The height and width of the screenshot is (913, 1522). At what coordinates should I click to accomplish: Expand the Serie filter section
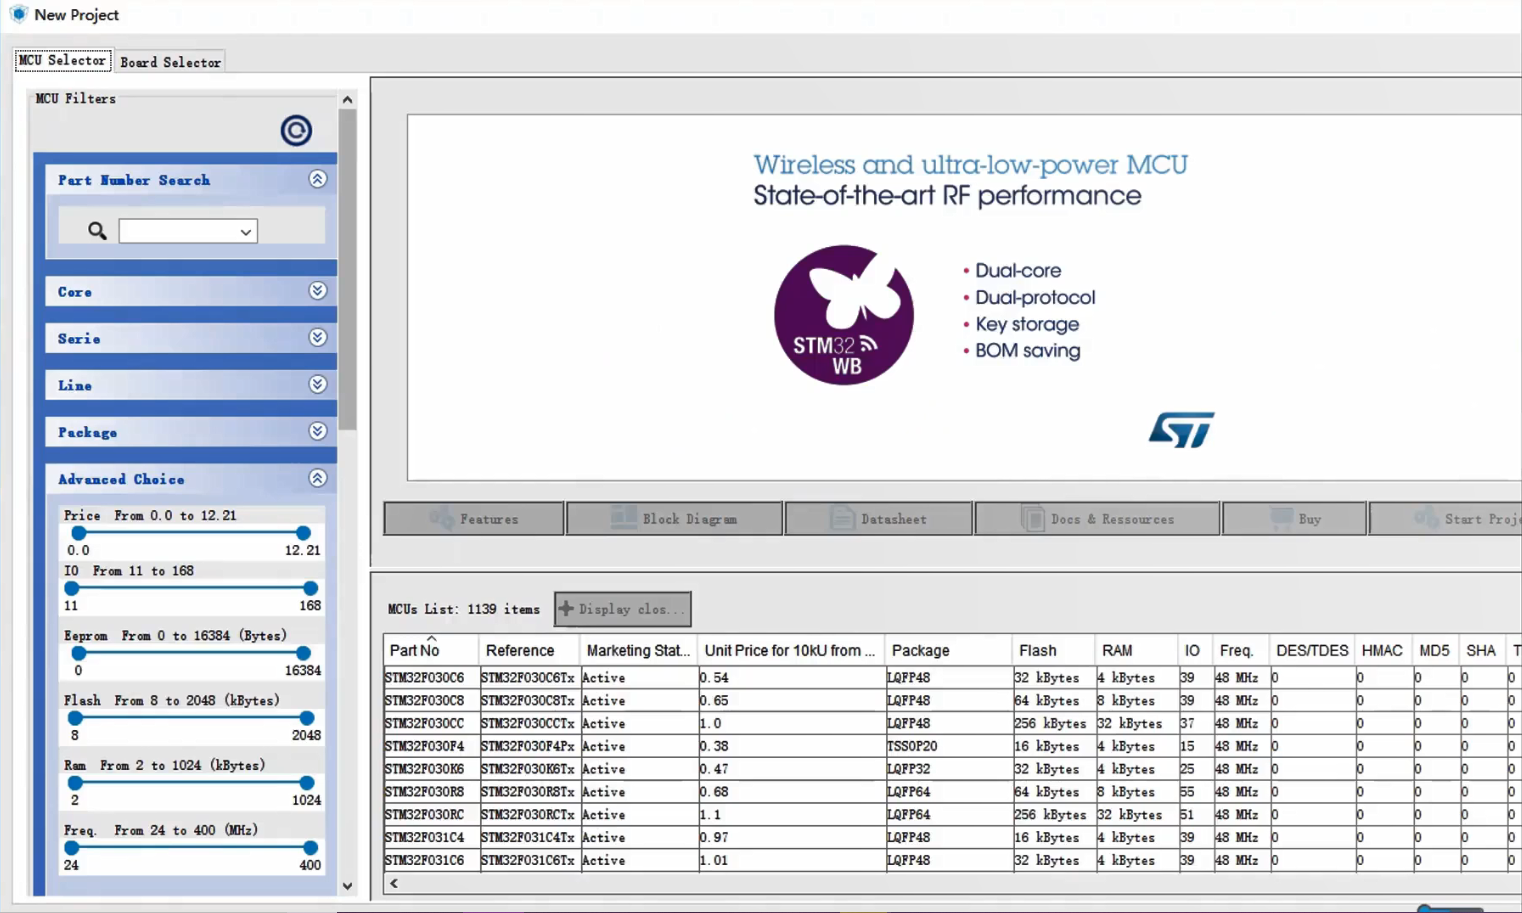(317, 338)
